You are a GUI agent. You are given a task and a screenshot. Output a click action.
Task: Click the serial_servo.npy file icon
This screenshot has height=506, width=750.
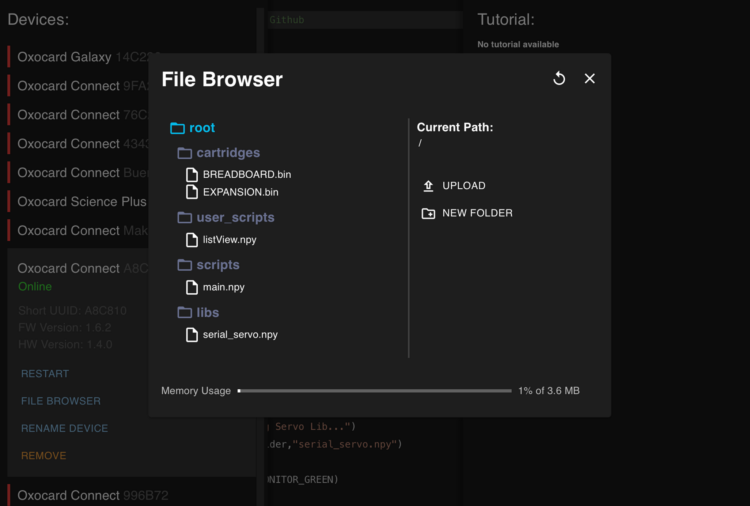tap(193, 335)
